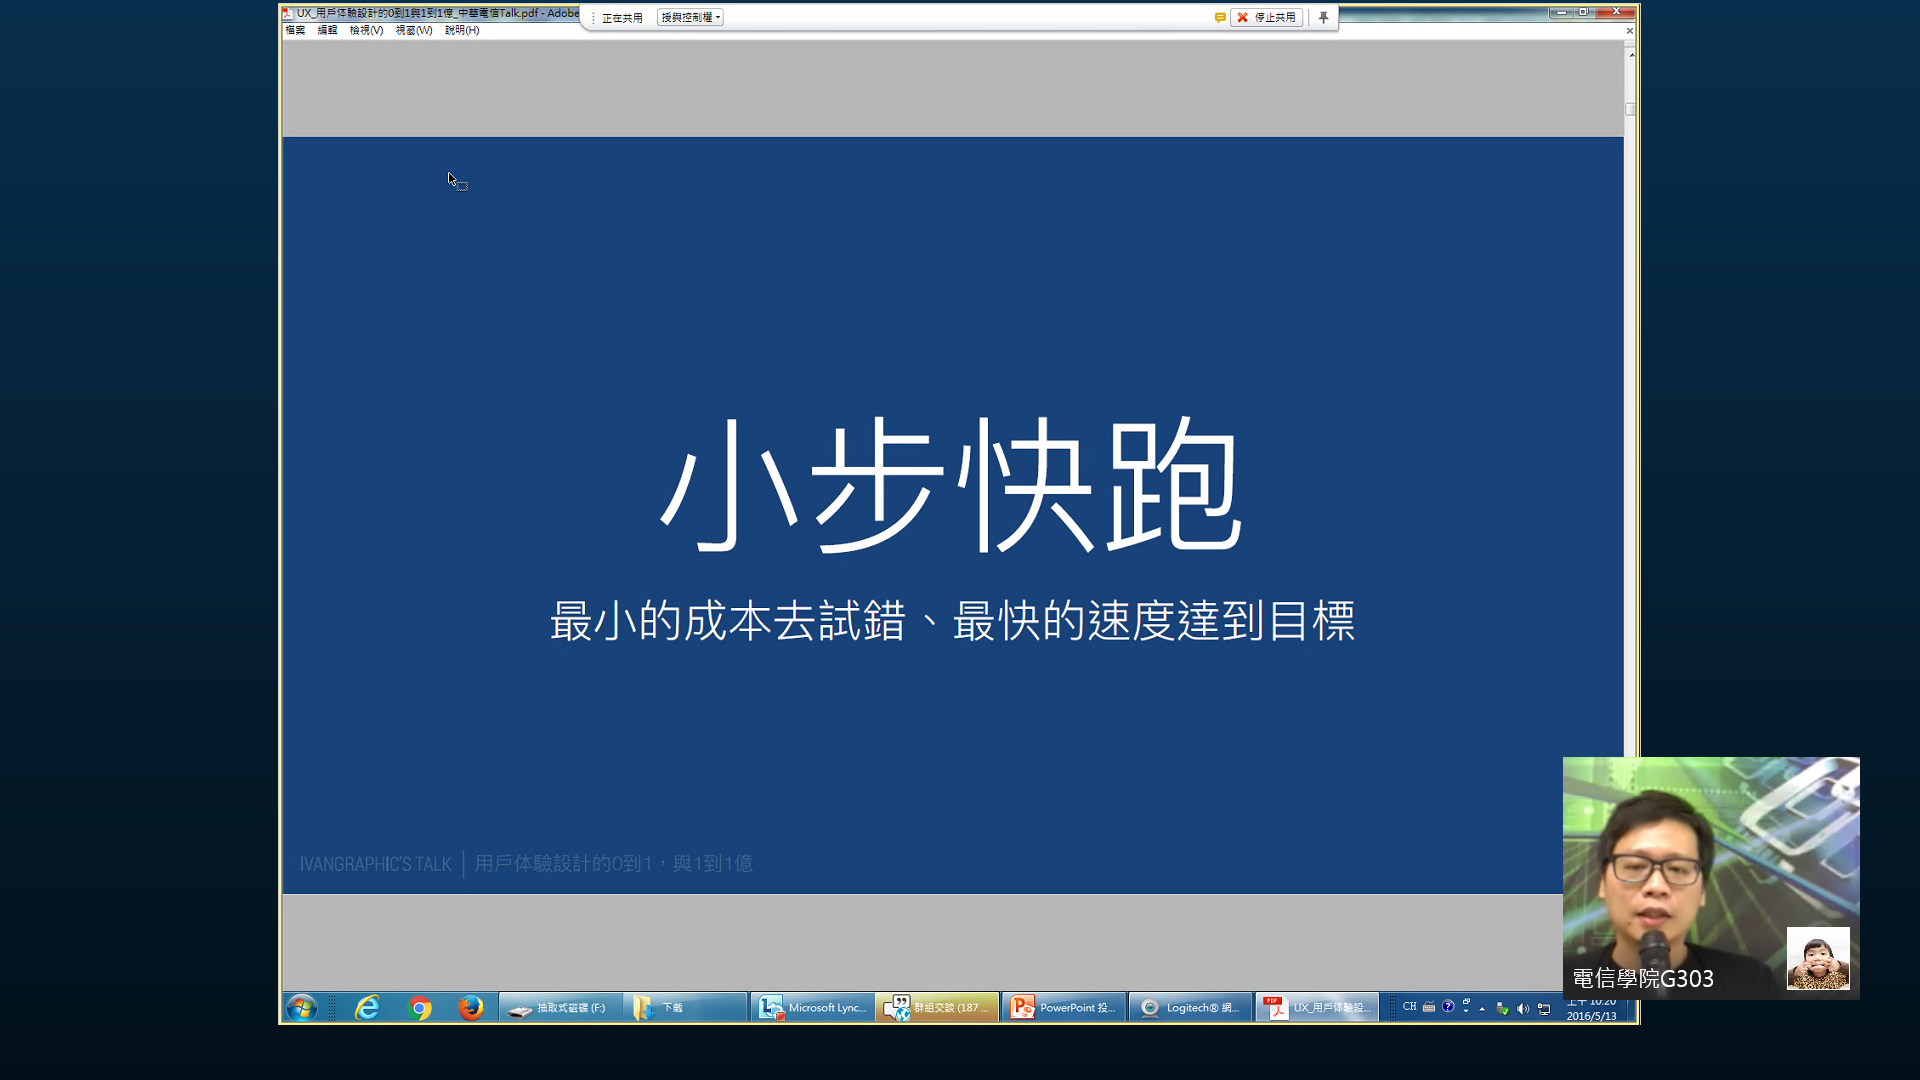
Task: Click the vertical scrollbar thumb of PDF viewer
Action: 1630,109
